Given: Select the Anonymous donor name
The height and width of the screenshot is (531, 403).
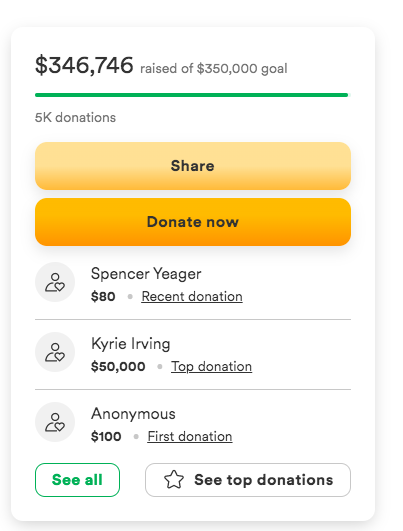Looking at the screenshot, I should 133,414.
